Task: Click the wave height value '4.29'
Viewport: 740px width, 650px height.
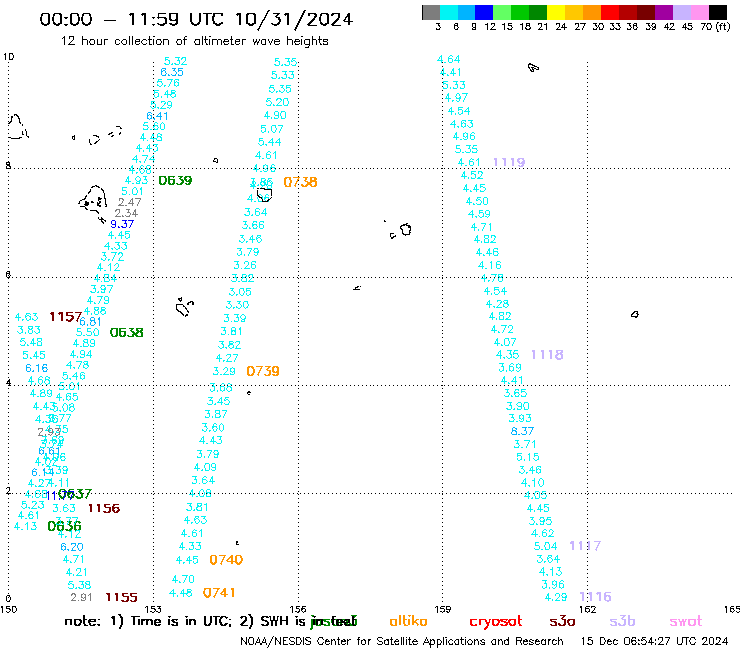Action: [x=556, y=597]
